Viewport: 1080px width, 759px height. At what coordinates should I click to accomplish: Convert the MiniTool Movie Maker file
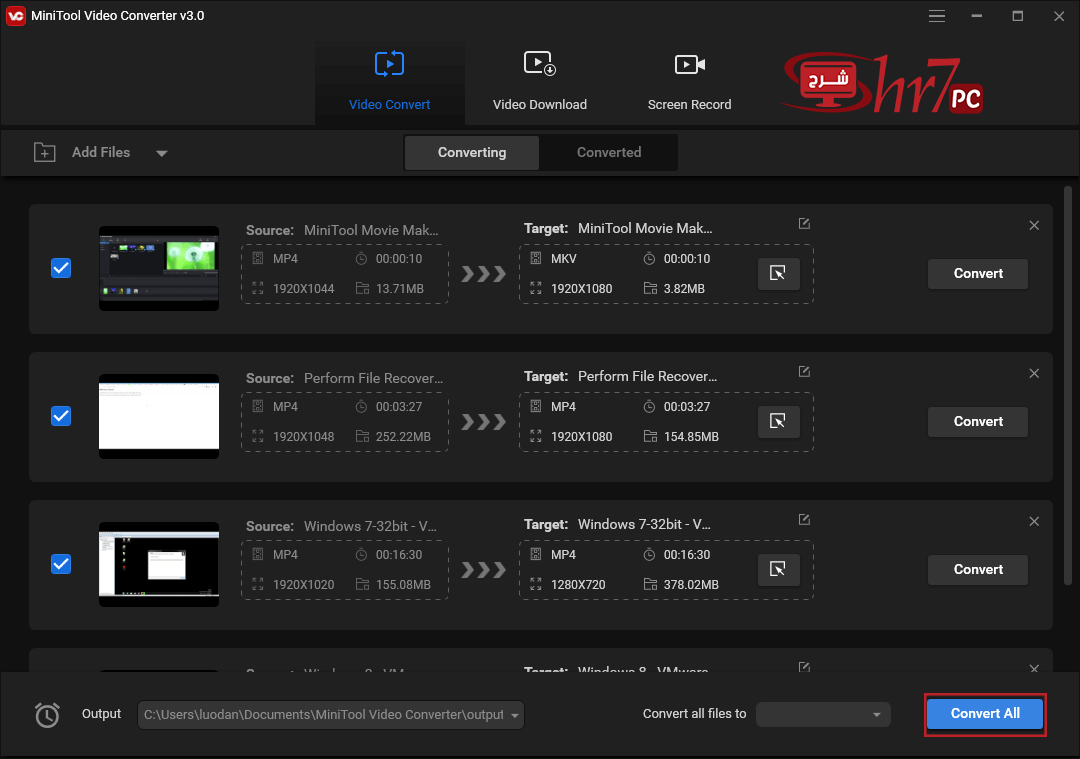(977, 273)
